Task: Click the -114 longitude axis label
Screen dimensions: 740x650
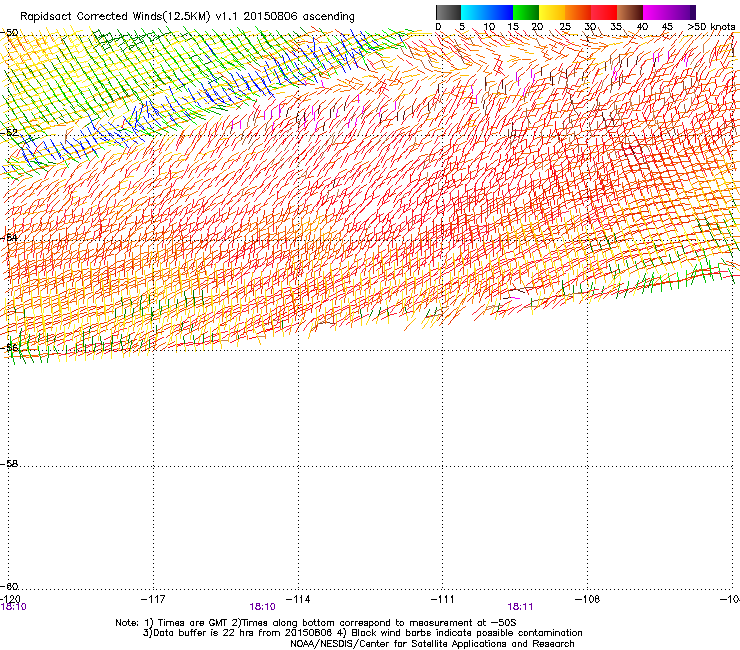Action: coord(298,599)
